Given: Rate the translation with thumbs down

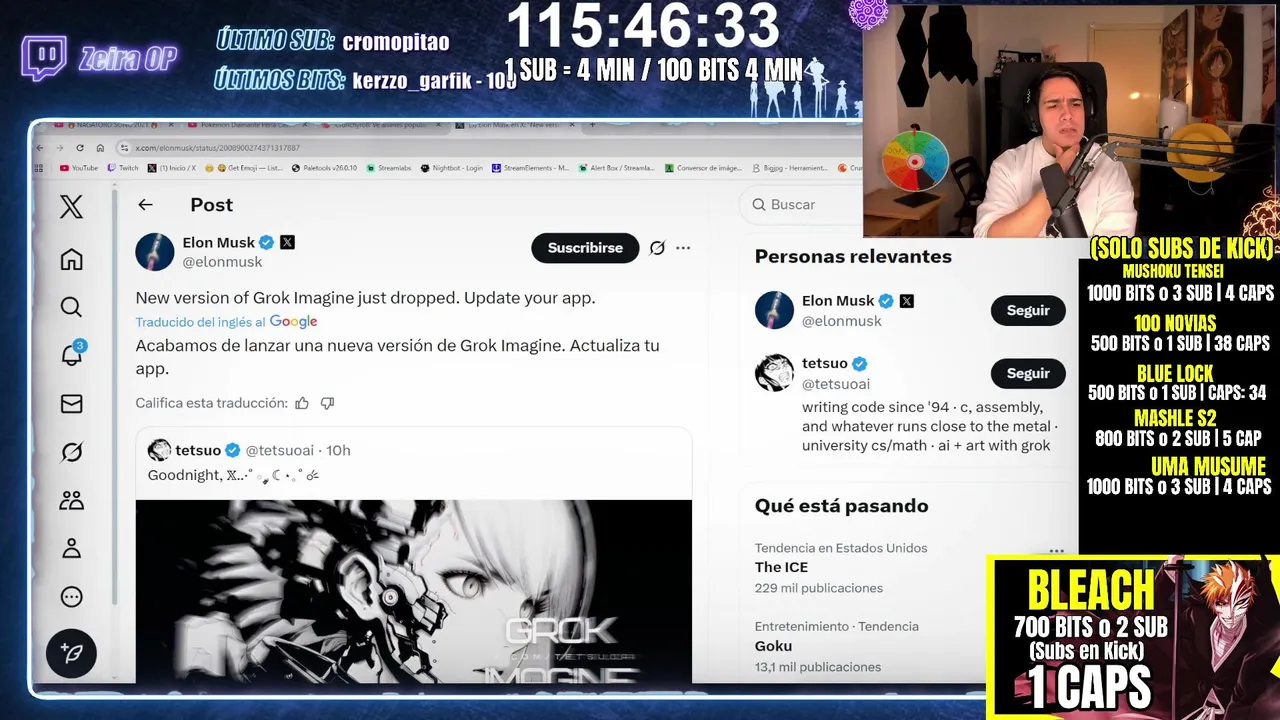Looking at the screenshot, I should tap(327, 403).
